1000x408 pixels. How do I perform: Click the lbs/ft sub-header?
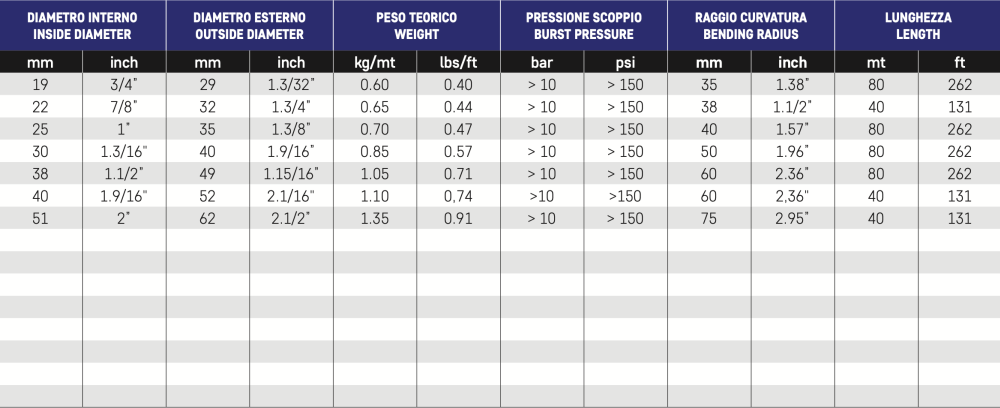458,63
